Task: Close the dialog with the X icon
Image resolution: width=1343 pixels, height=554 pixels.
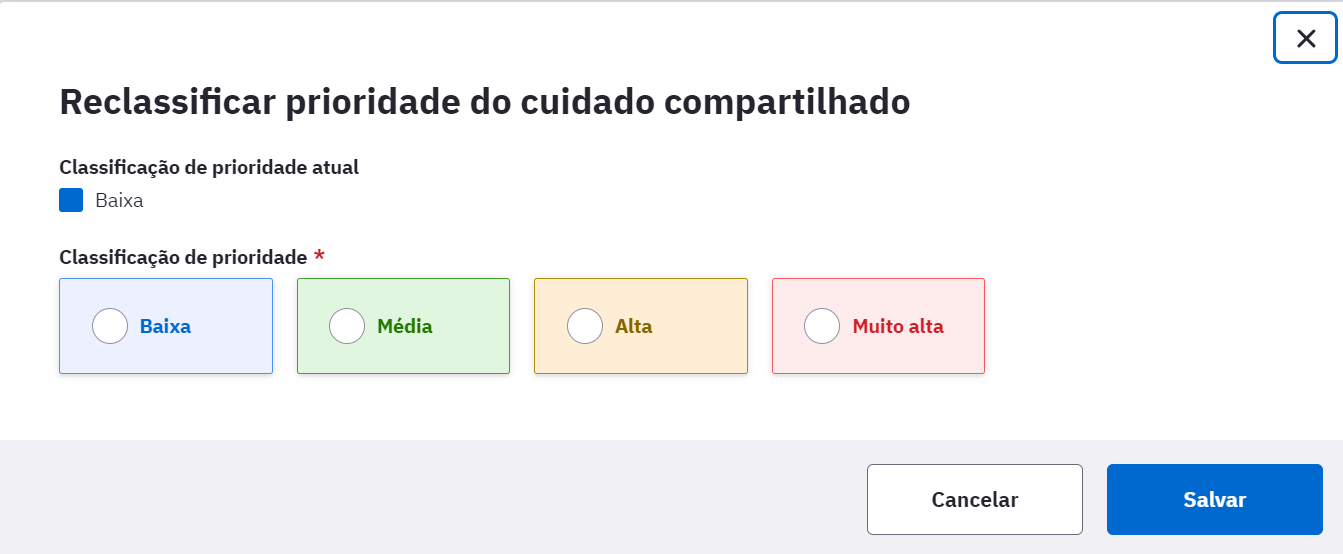Action: (x=1305, y=38)
